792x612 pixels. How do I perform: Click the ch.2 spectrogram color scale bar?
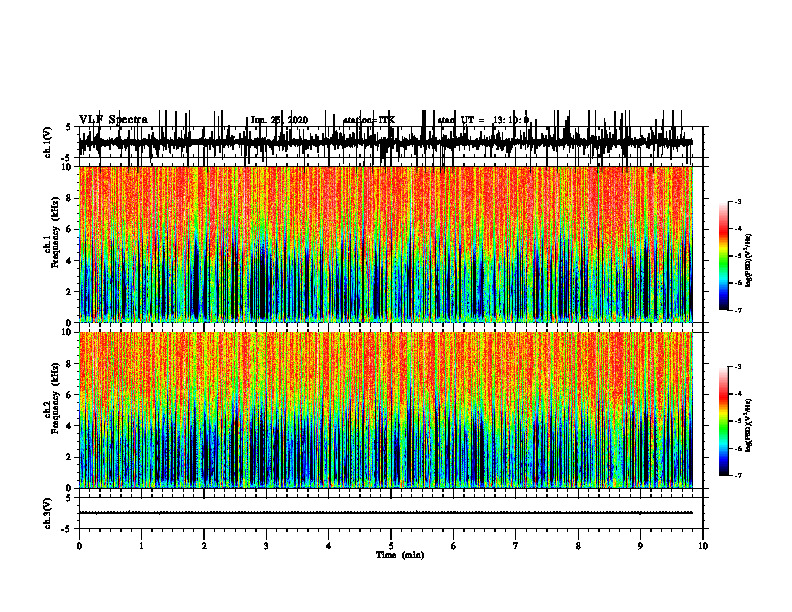[x=723, y=421]
